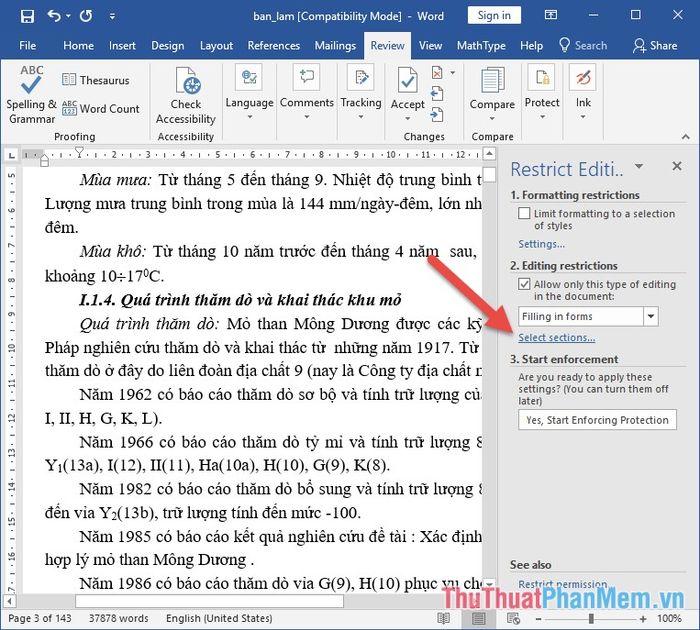This screenshot has width=700, height=630.
Task: Go to the Next change
Action: point(437,115)
